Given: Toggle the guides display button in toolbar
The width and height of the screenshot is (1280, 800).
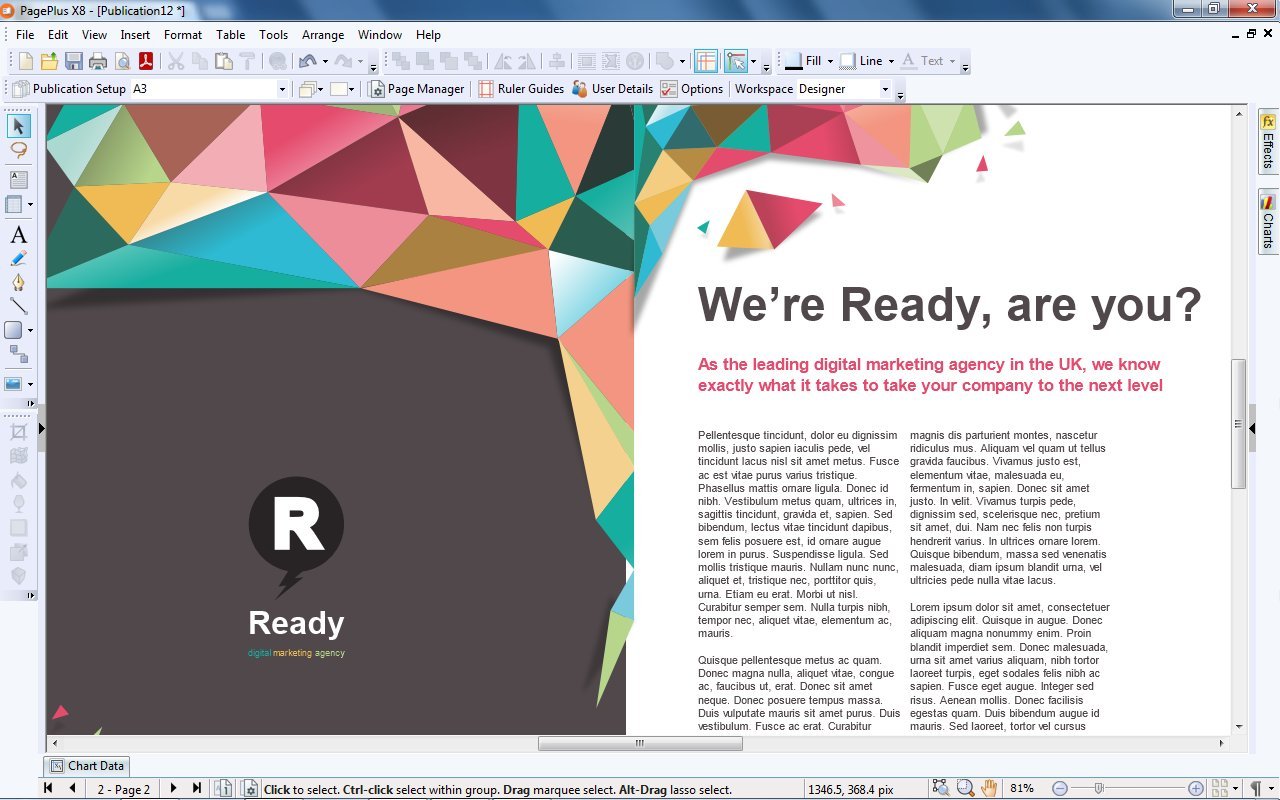Looking at the screenshot, I should coord(706,61).
